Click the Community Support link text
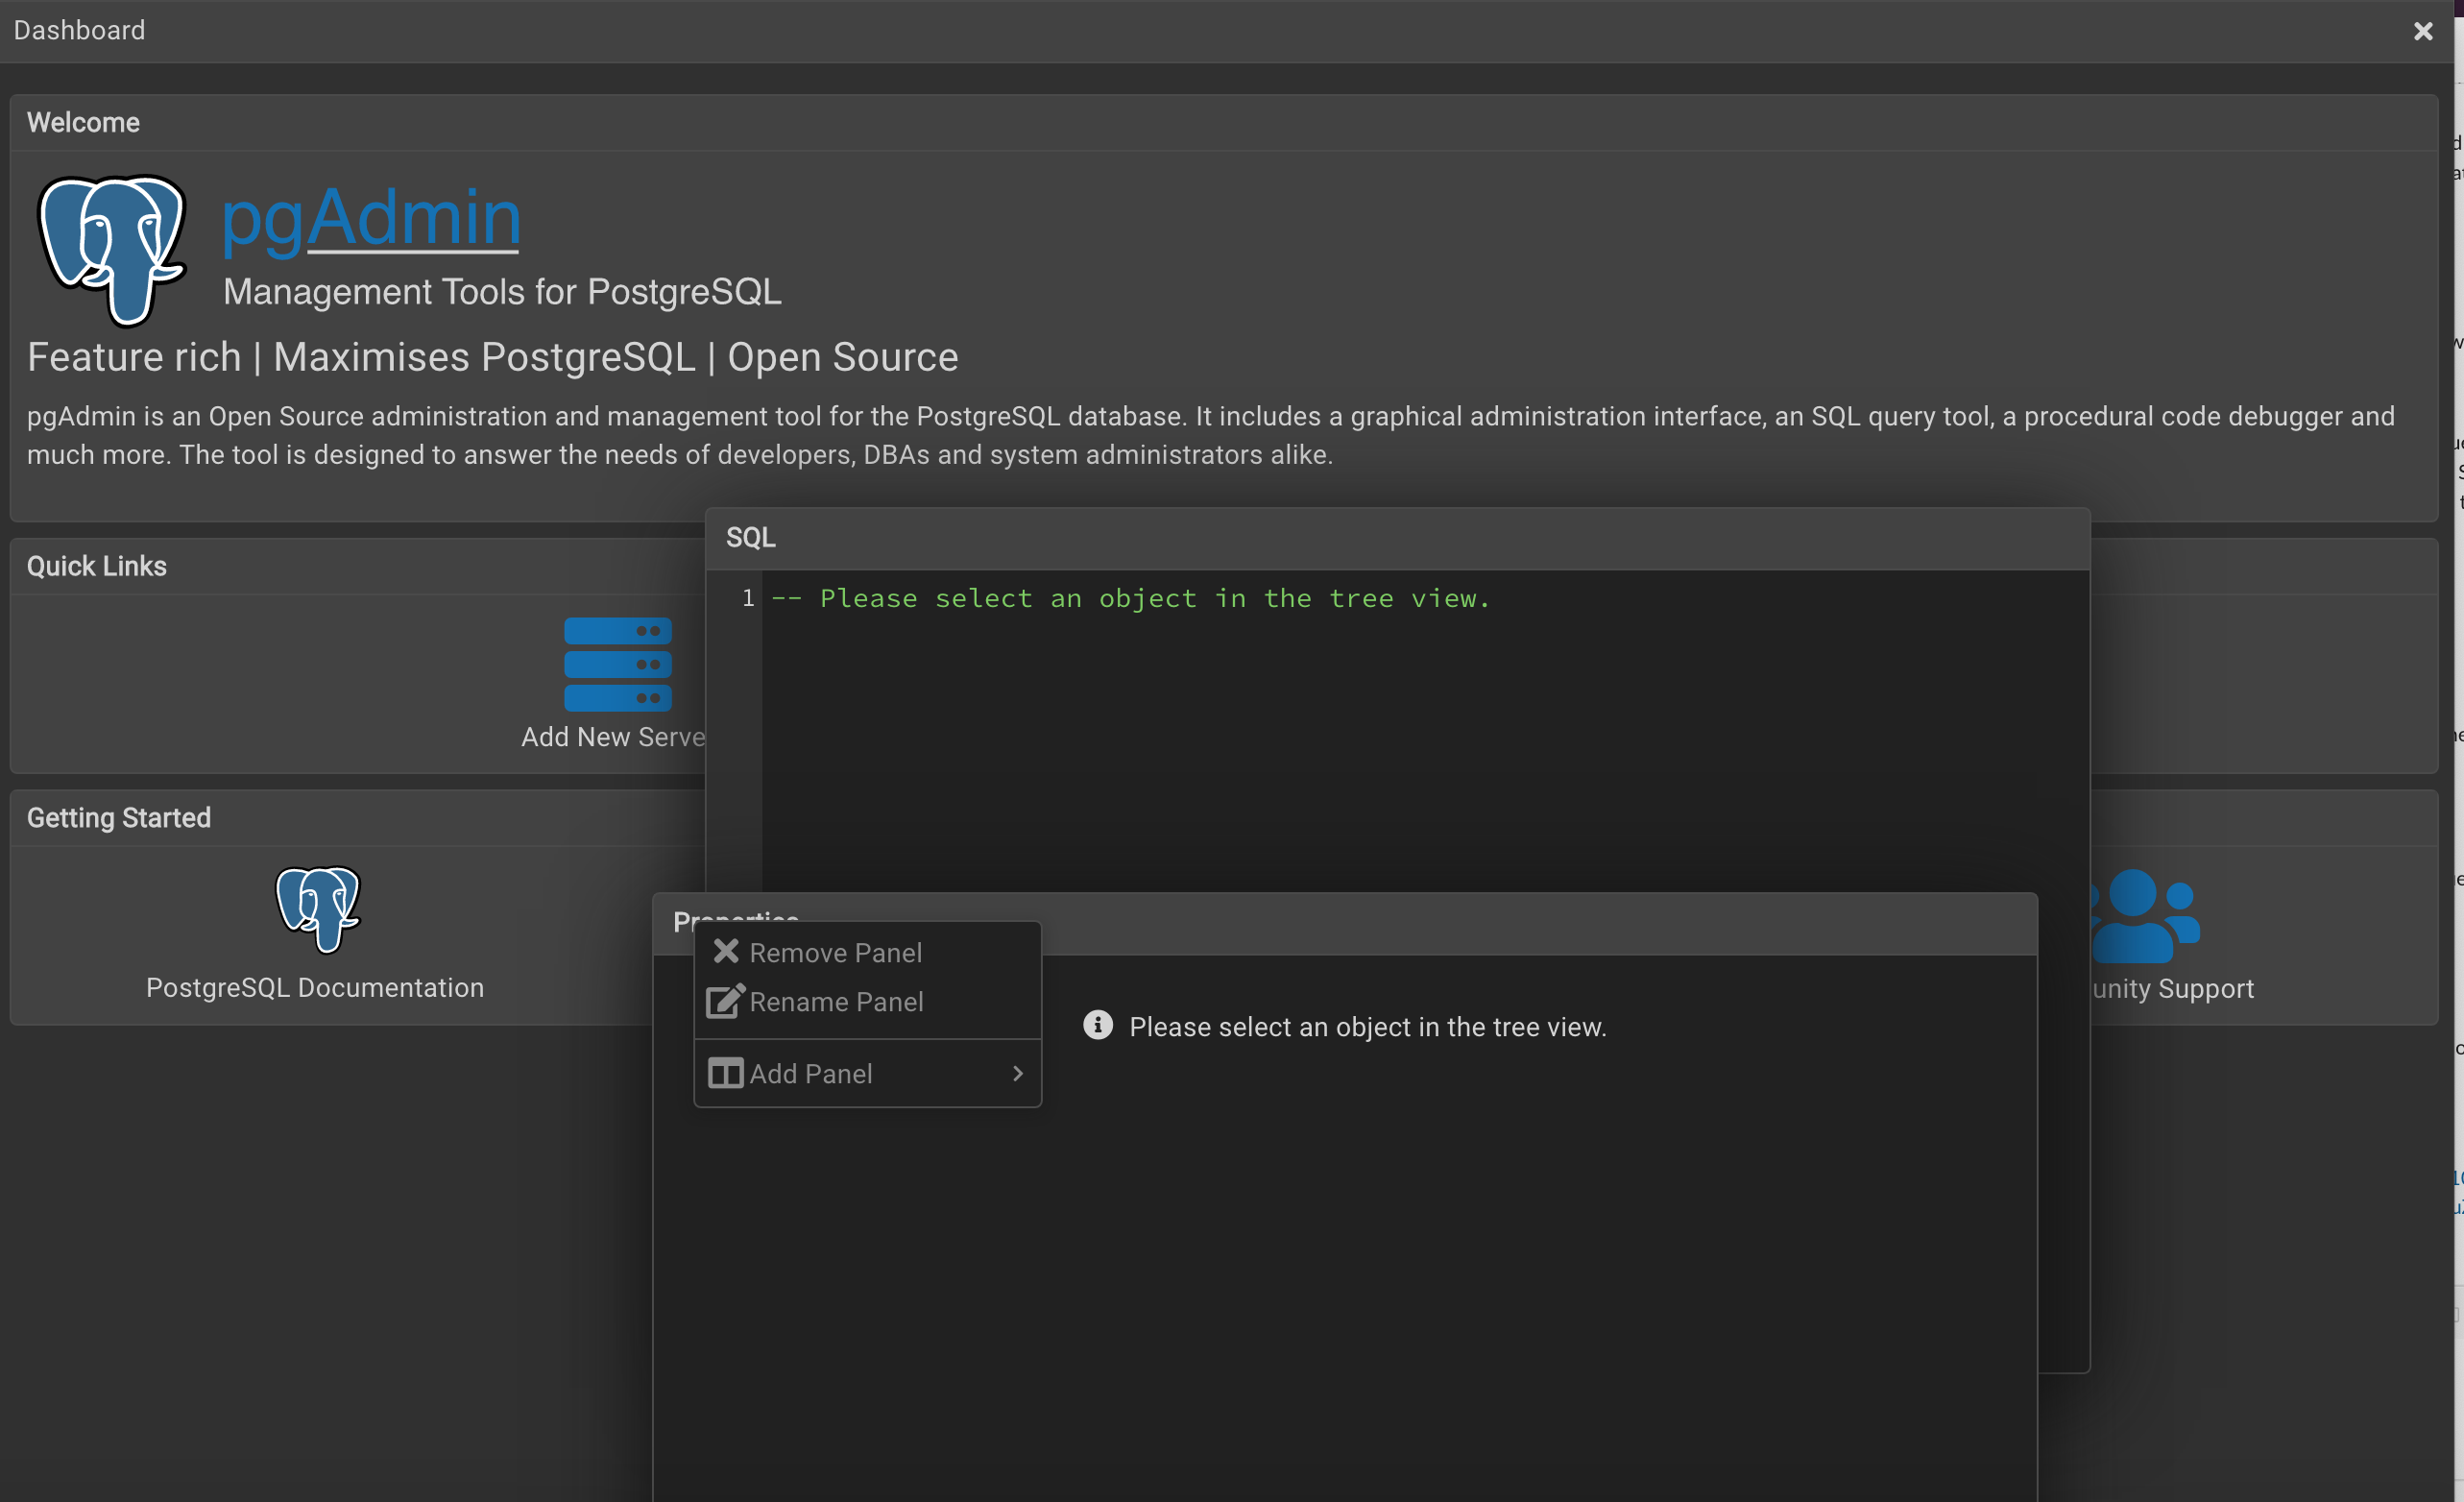 pos(2172,989)
